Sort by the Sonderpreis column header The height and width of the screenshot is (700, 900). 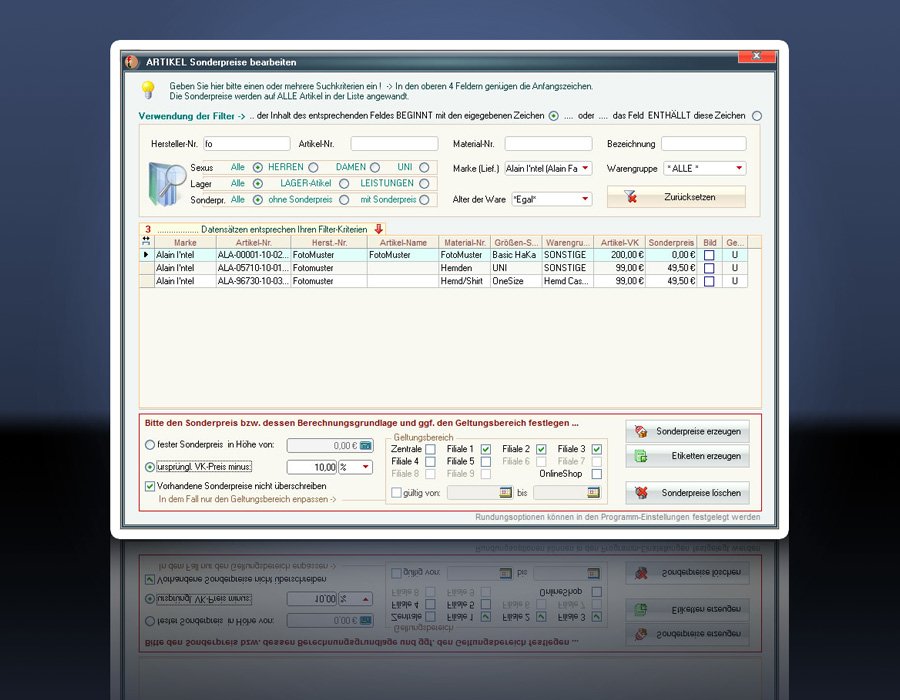pos(671,242)
